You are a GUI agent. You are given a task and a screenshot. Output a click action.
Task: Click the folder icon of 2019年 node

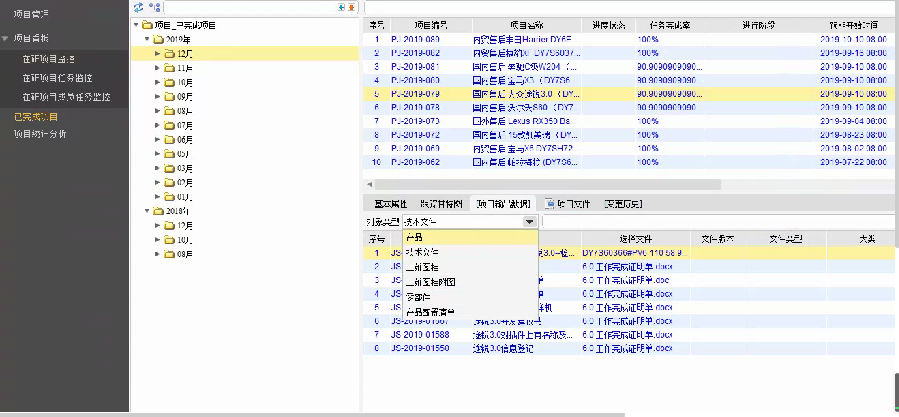pyautogui.click(x=158, y=38)
